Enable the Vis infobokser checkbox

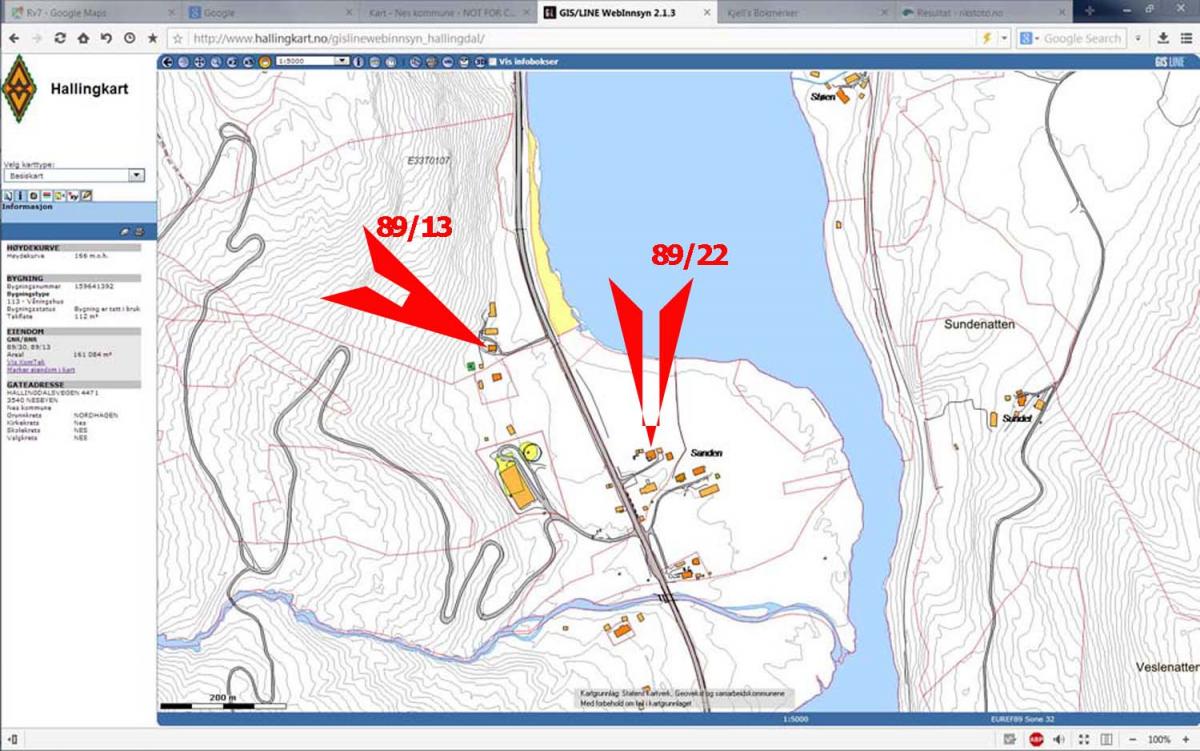(493, 61)
